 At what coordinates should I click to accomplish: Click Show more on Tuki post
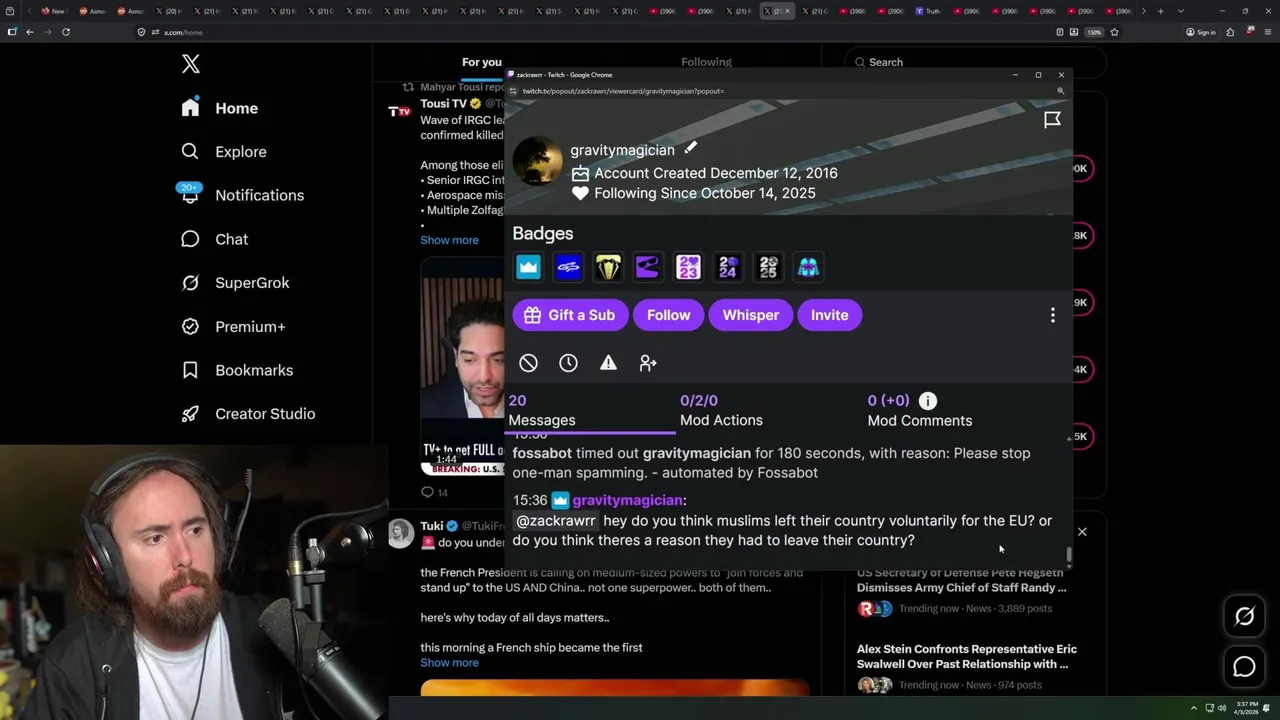coord(449,663)
